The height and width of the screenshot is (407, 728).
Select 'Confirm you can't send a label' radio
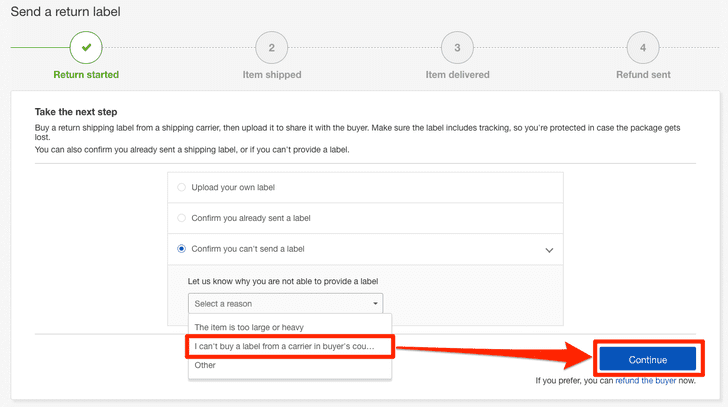click(x=182, y=249)
